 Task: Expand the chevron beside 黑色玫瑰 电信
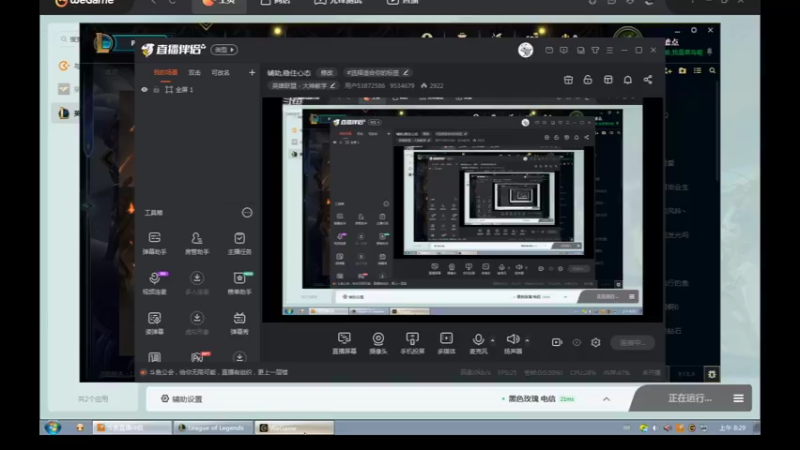(x=606, y=399)
